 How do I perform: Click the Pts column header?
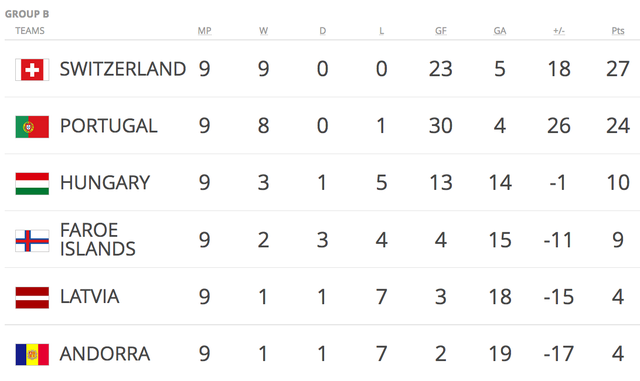click(618, 31)
